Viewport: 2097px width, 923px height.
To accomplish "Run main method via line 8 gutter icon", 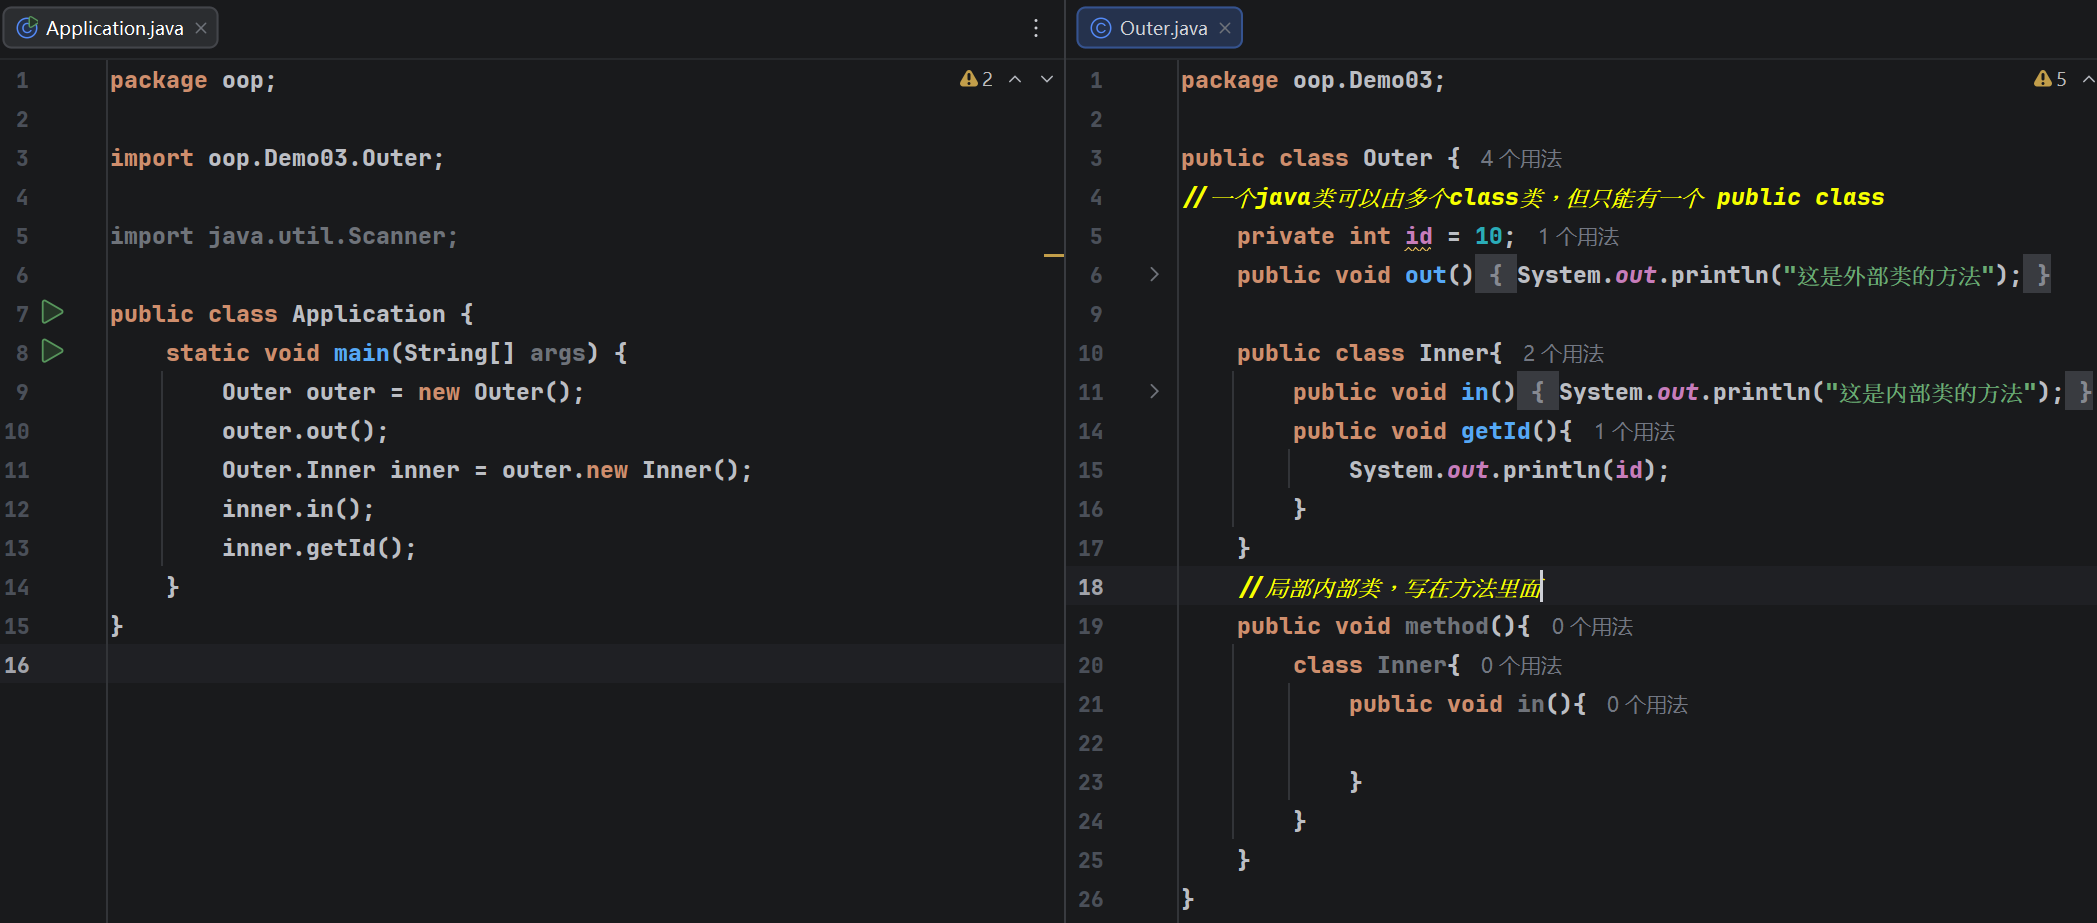I will tap(53, 351).
